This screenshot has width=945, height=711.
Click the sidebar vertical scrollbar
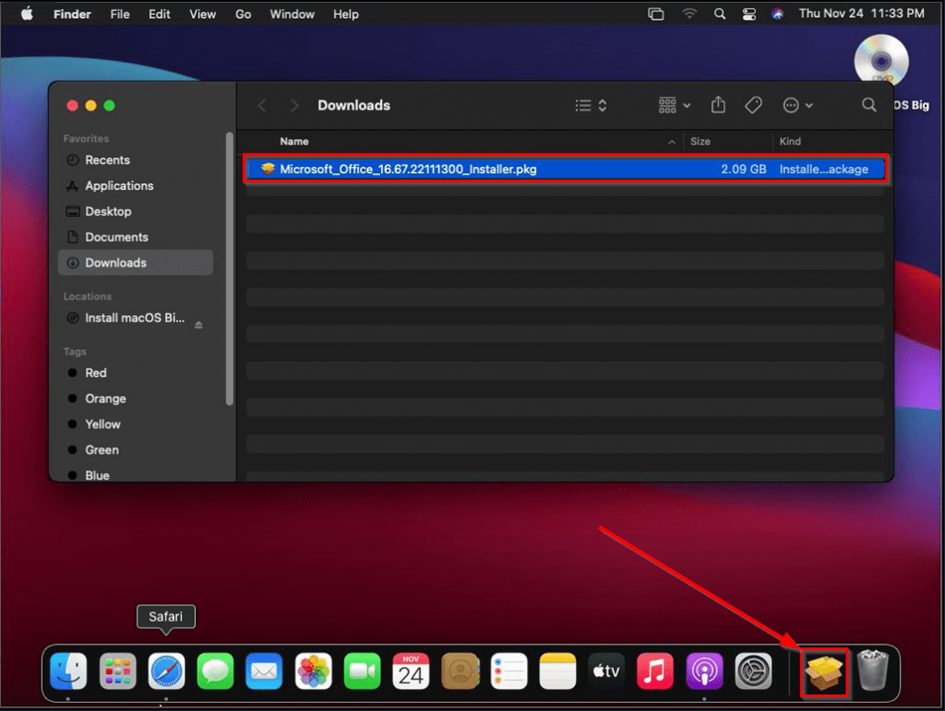pyautogui.click(x=229, y=269)
